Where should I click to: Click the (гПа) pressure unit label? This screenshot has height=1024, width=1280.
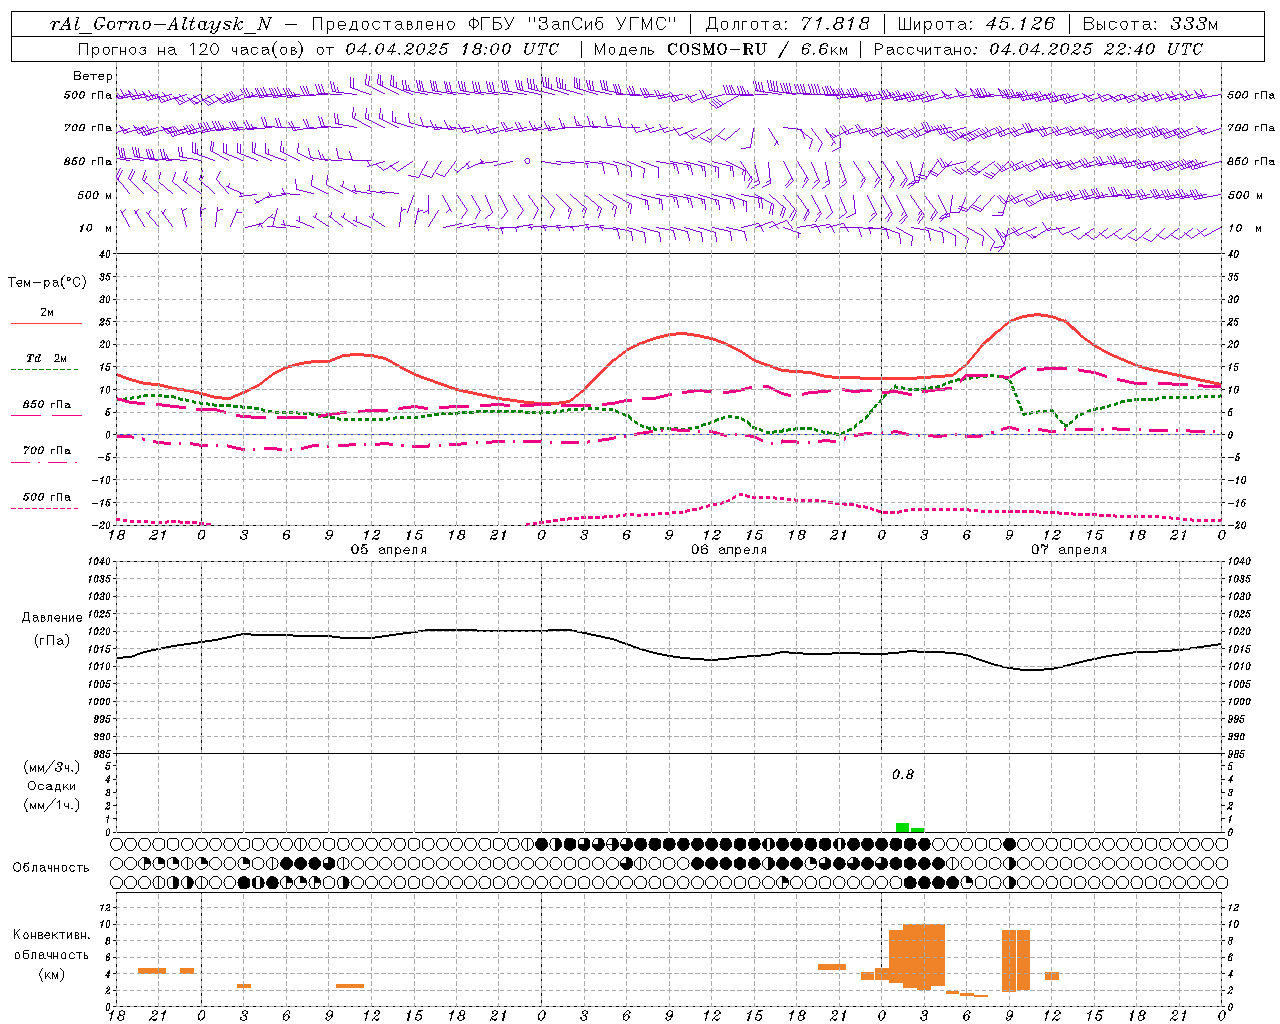click(x=52, y=641)
